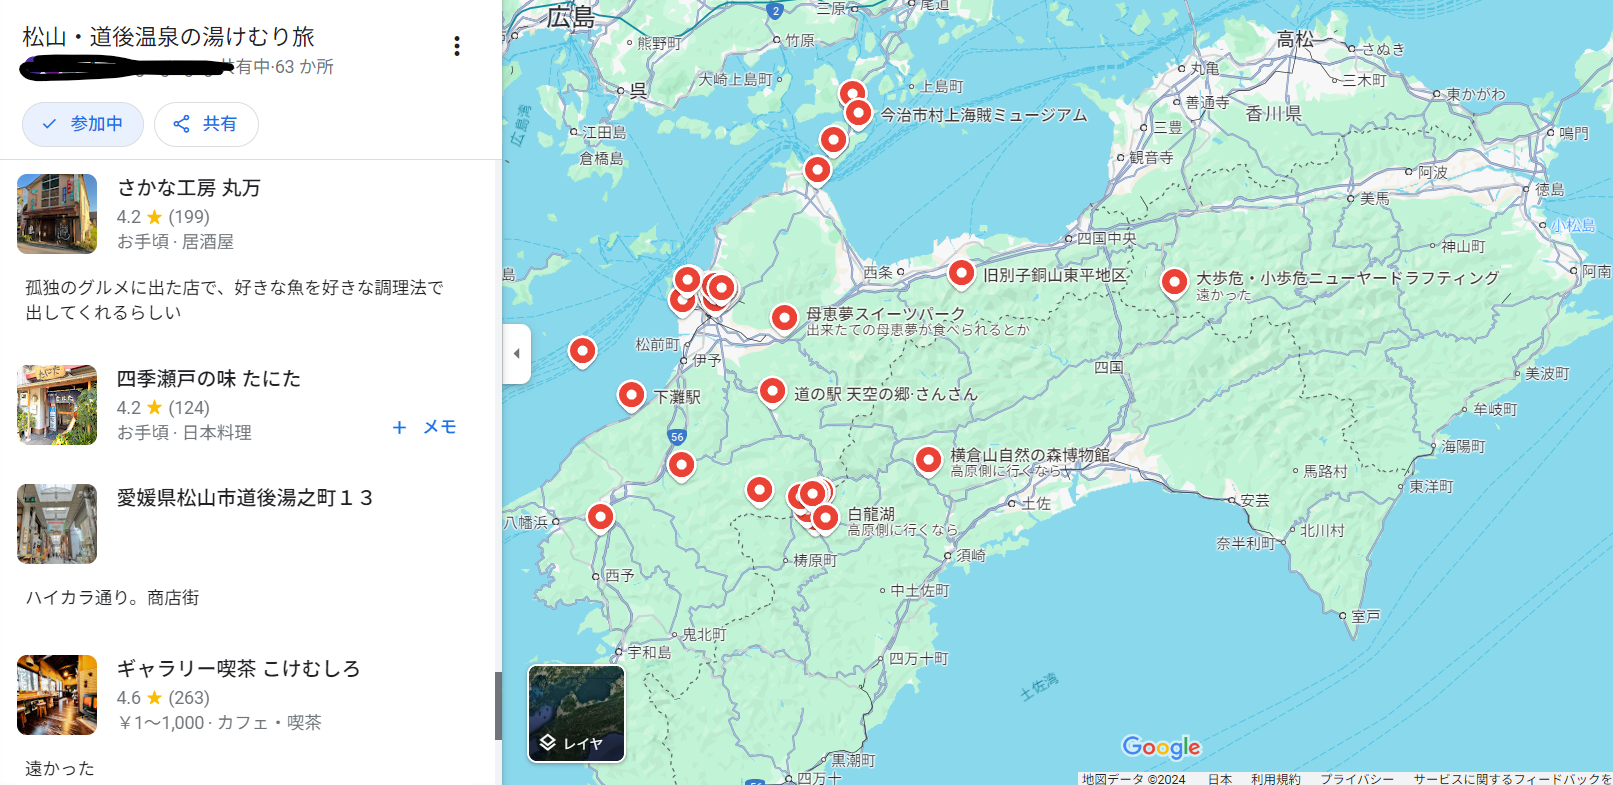Click the 4.6 rating of こけむしろ
Image resolution: width=1613 pixels, height=785 pixels.
[x=129, y=698]
